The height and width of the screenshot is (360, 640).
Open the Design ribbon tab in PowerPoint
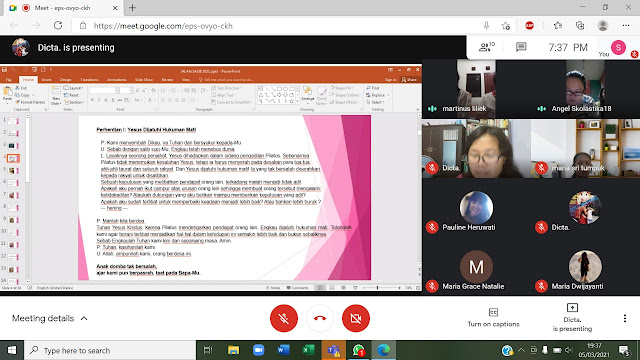pos(66,80)
